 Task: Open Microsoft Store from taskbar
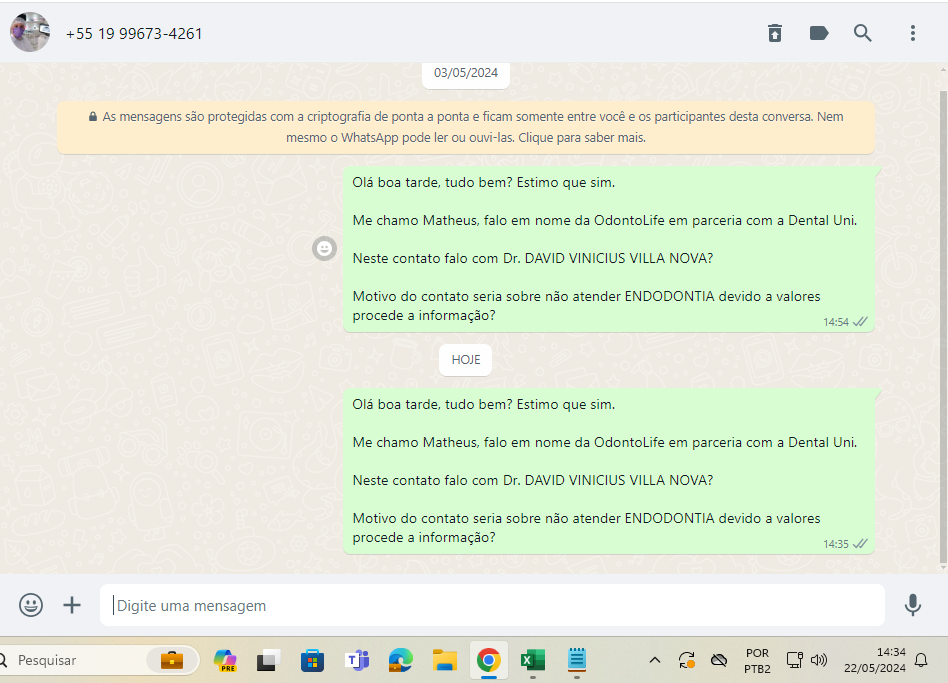click(312, 660)
